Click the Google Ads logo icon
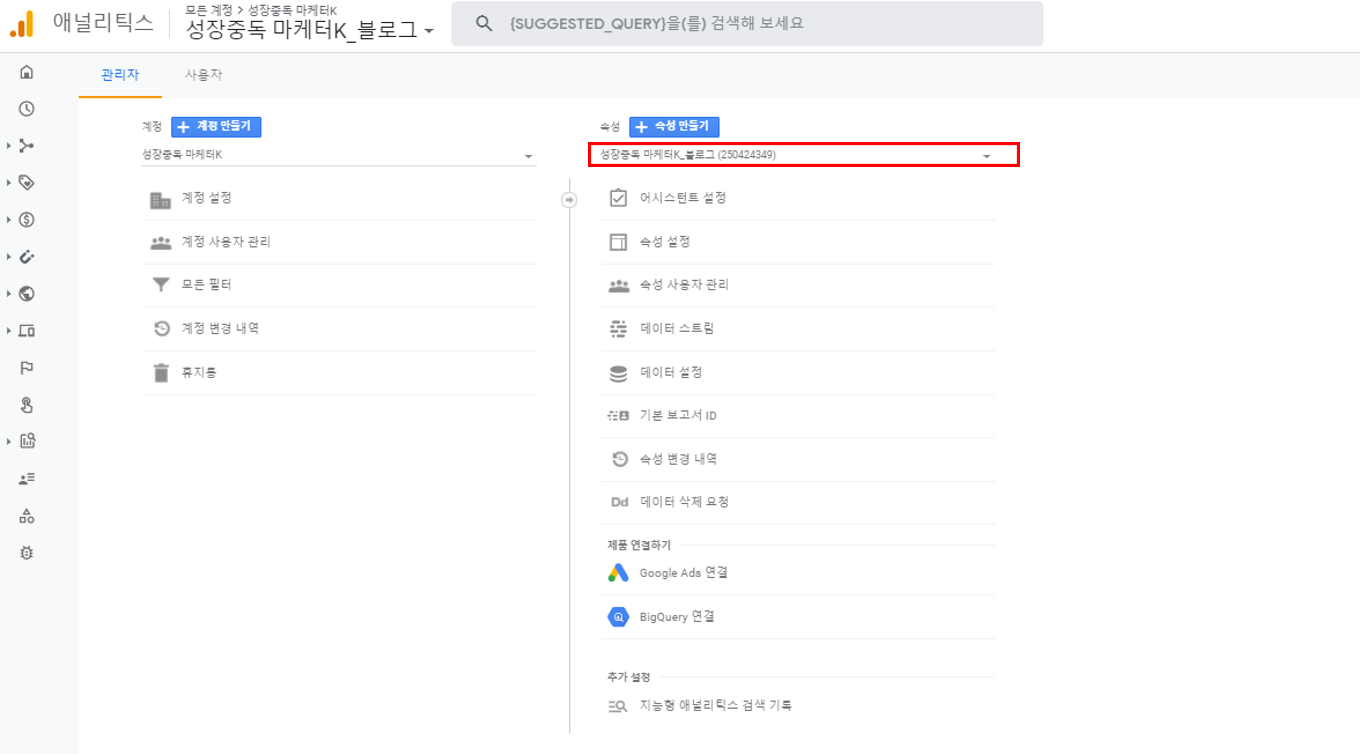This screenshot has height=754, width=1360. (618, 573)
